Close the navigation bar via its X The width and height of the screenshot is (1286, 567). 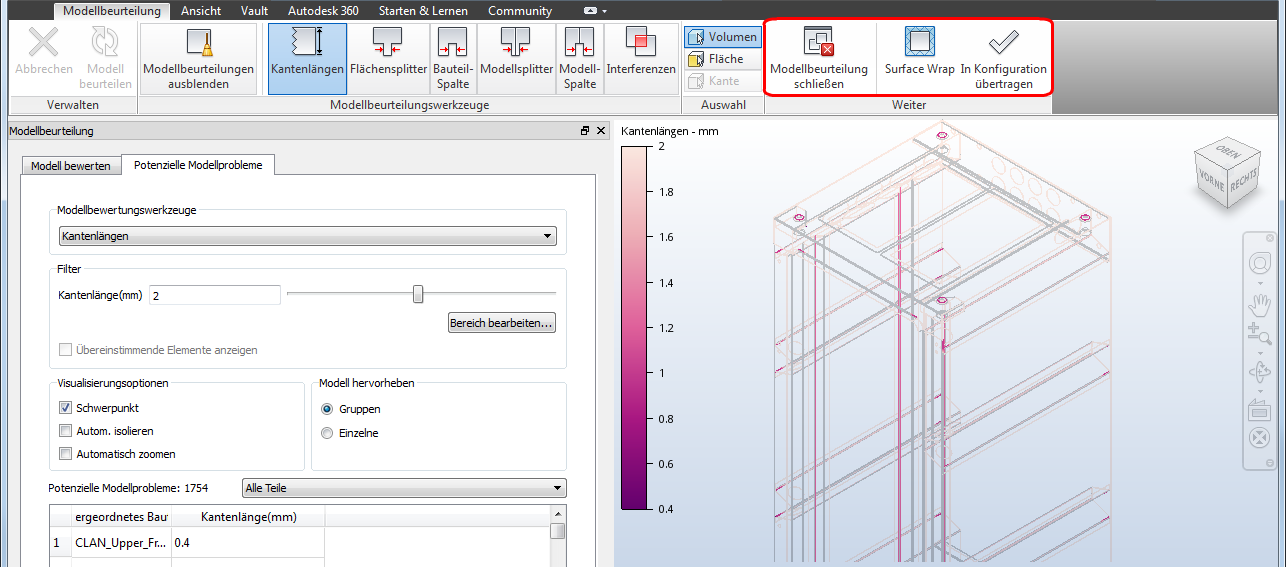pyautogui.click(x=1271, y=236)
